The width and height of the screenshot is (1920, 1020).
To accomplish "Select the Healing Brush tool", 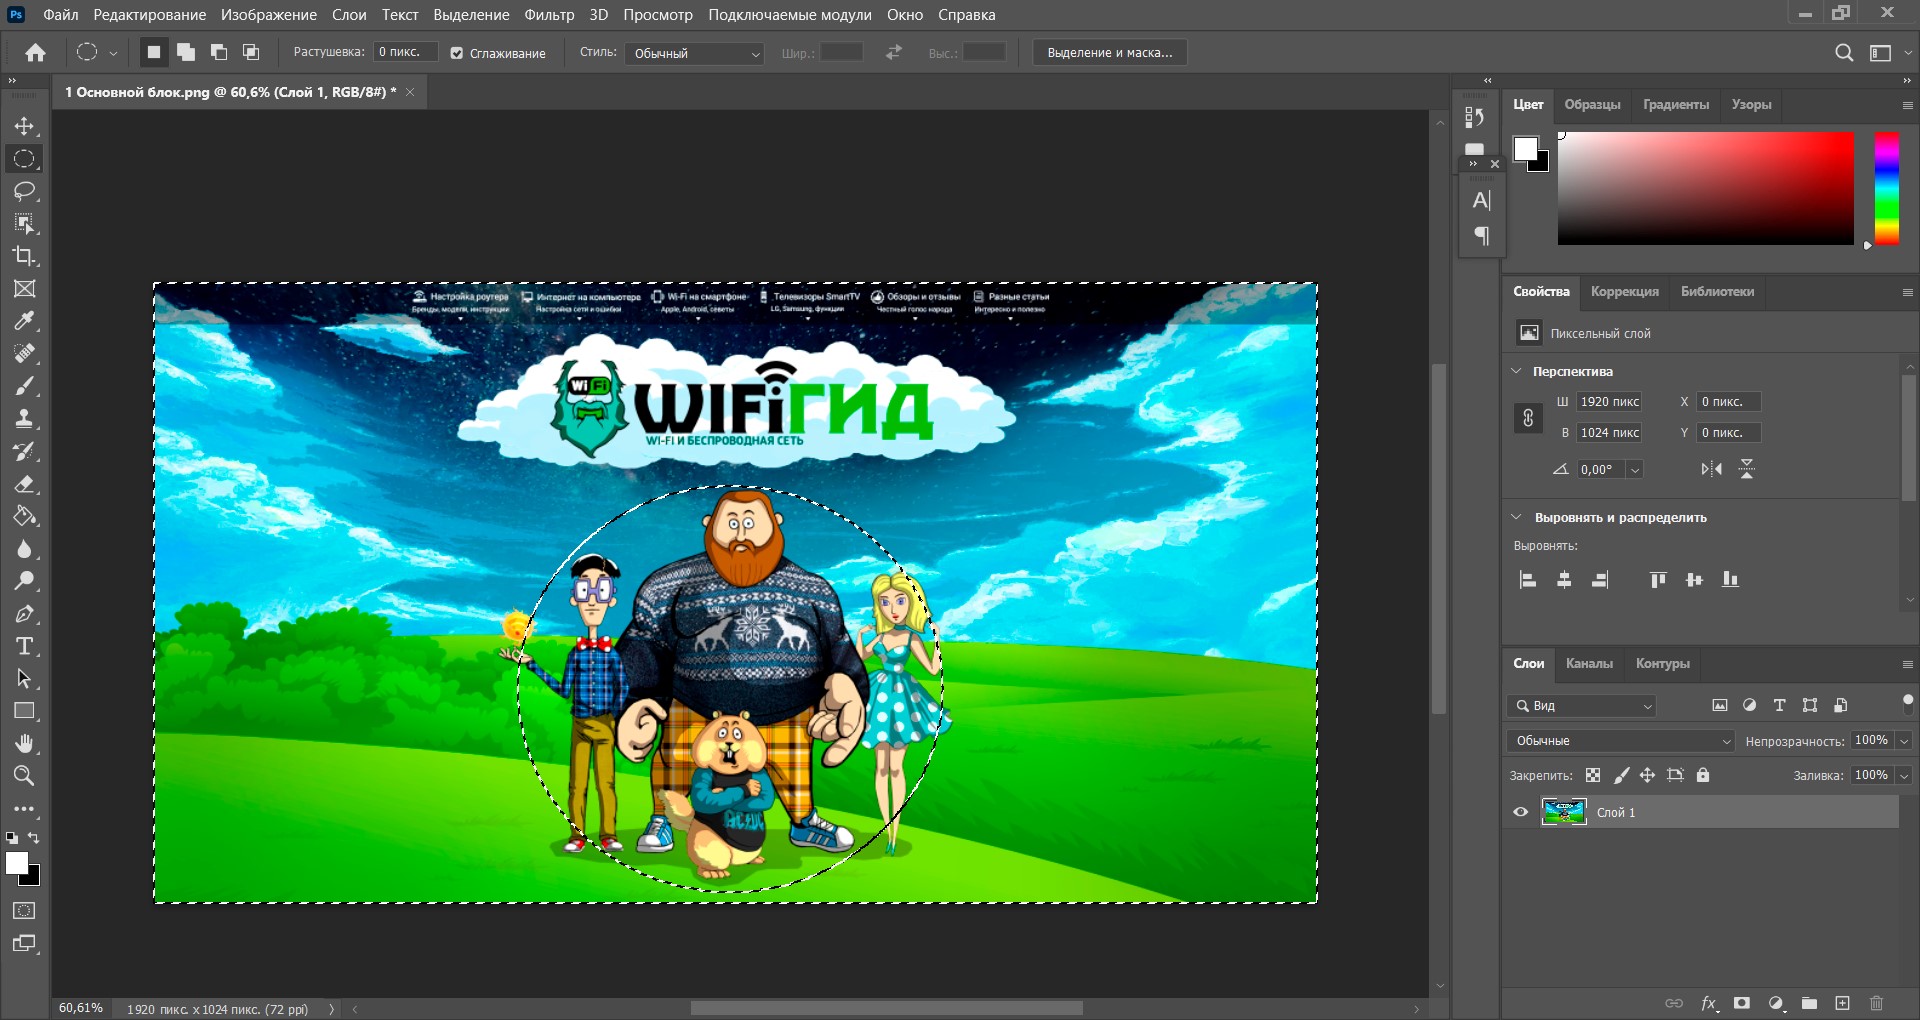I will coord(24,353).
